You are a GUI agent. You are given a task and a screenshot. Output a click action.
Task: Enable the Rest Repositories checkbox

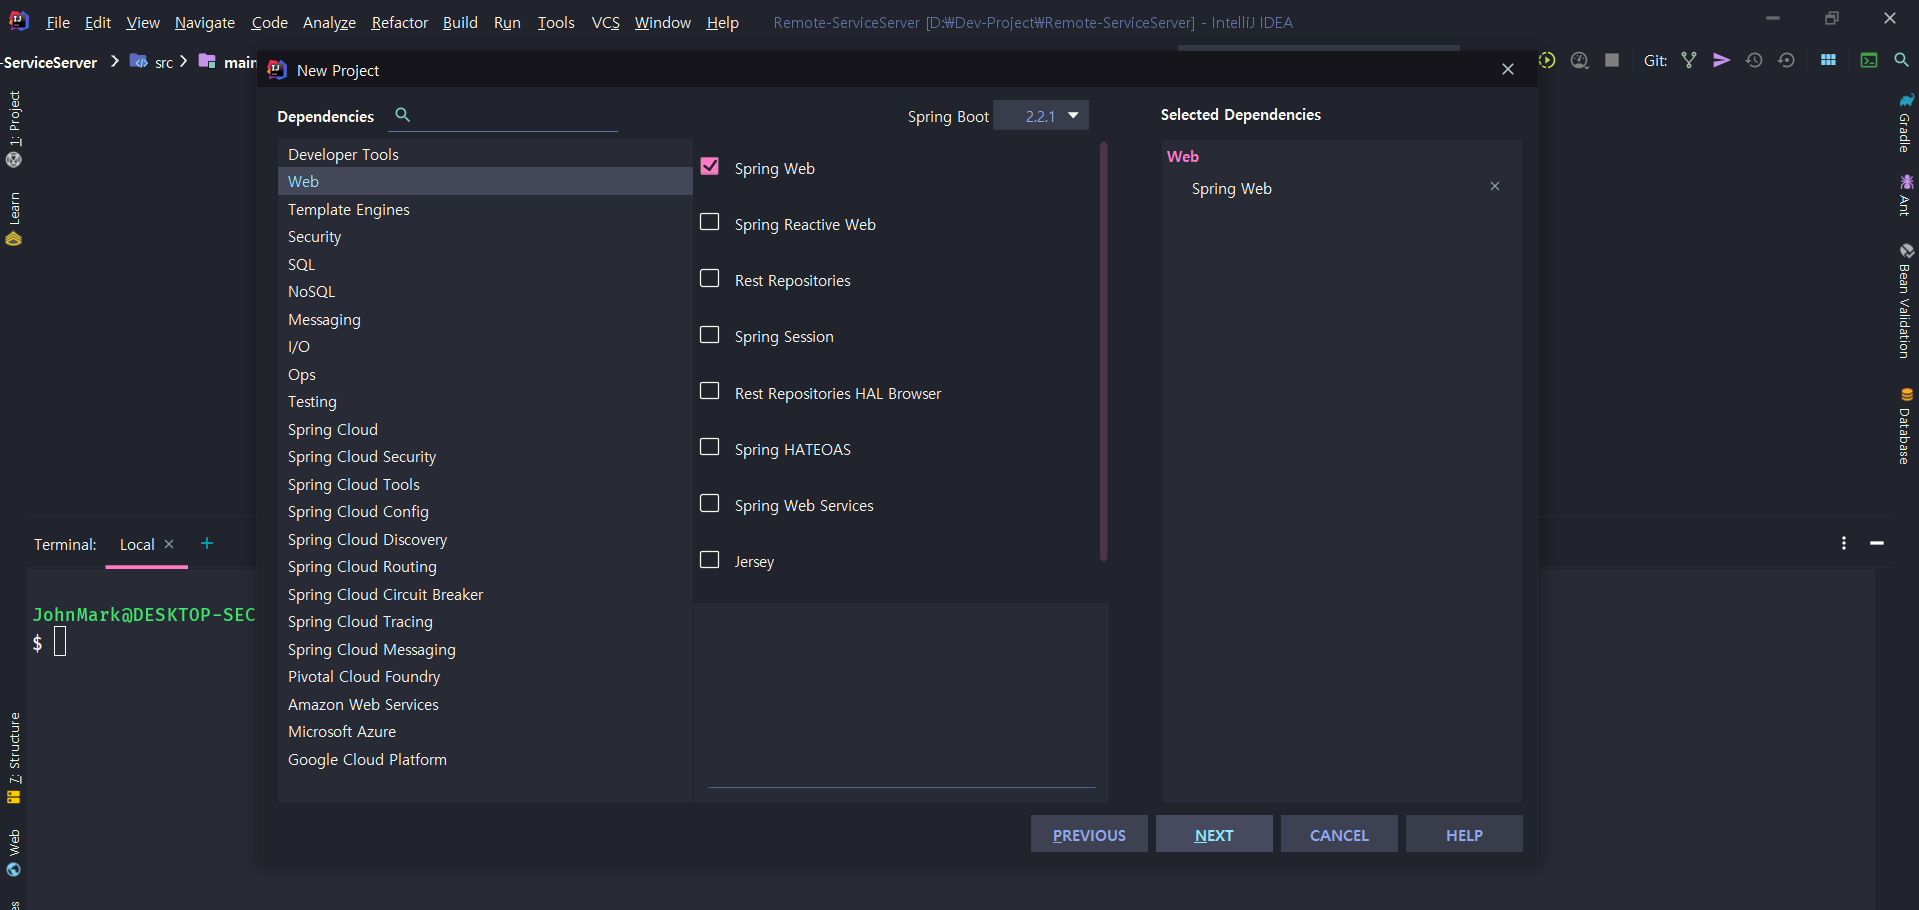710,278
